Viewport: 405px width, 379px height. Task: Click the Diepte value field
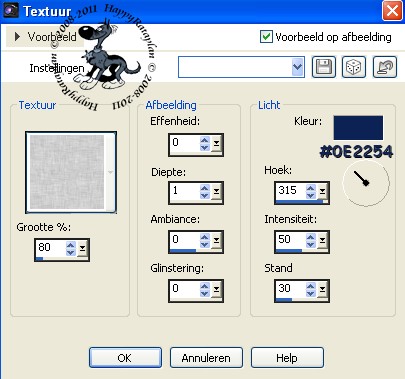click(x=185, y=191)
